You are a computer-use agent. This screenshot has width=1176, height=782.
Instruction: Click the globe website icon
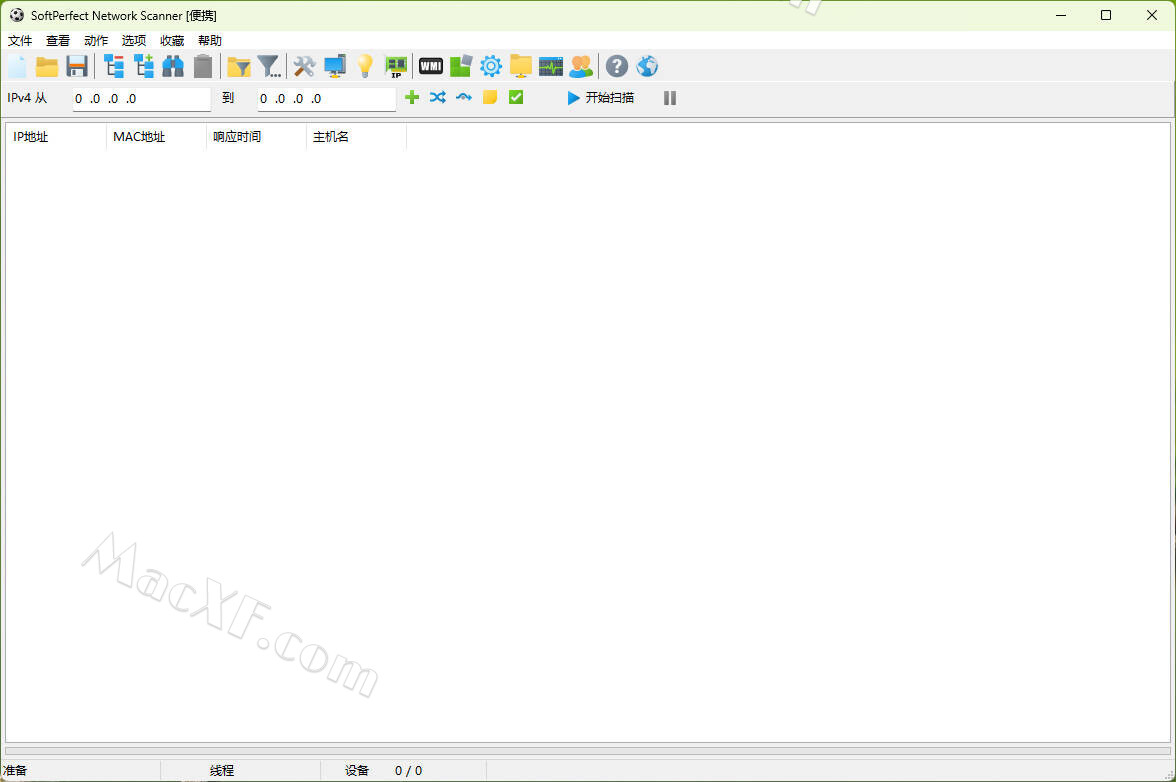pyautogui.click(x=646, y=67)
